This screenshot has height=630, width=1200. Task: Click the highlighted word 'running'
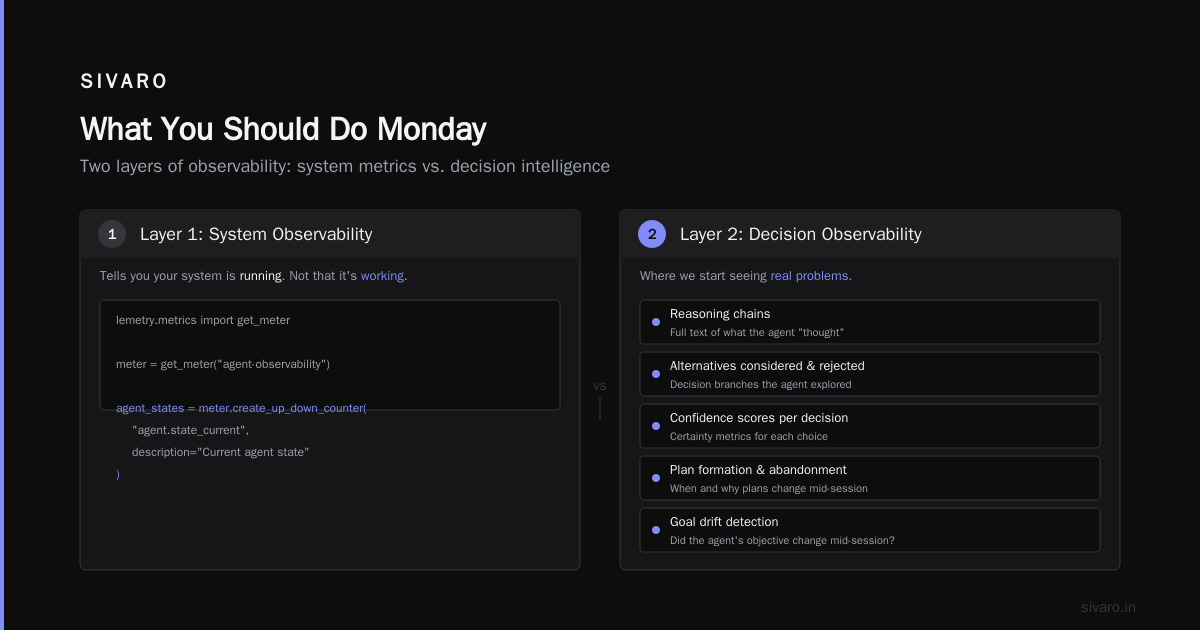[262, 276]
